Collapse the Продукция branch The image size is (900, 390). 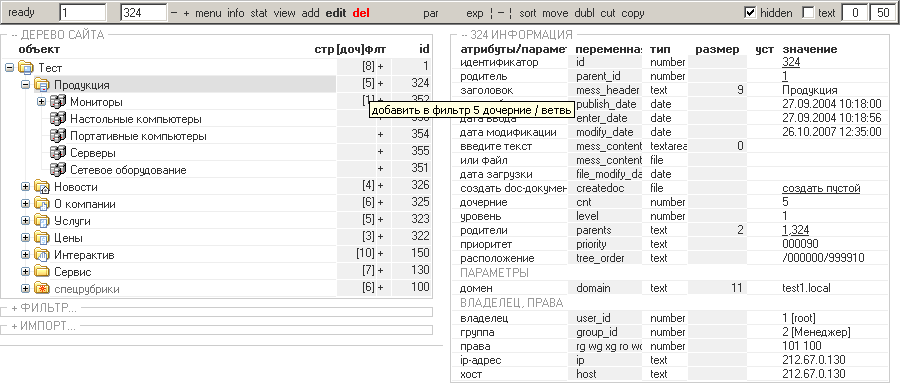(25, 84)
